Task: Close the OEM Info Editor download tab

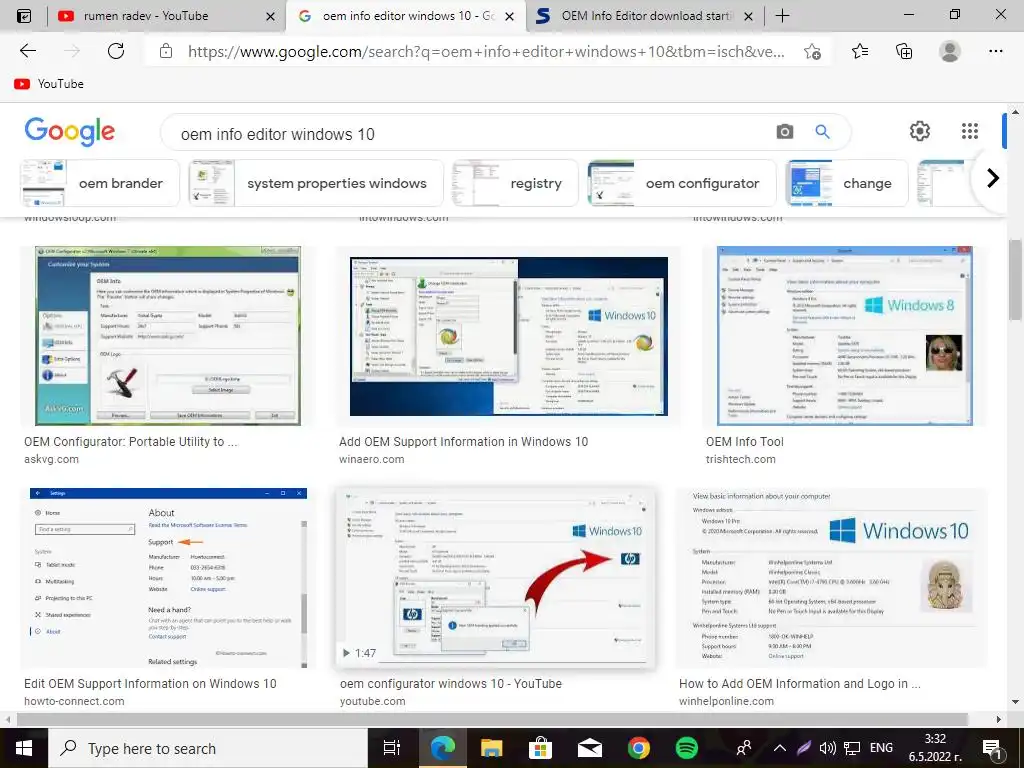Action: pos(748,16)
